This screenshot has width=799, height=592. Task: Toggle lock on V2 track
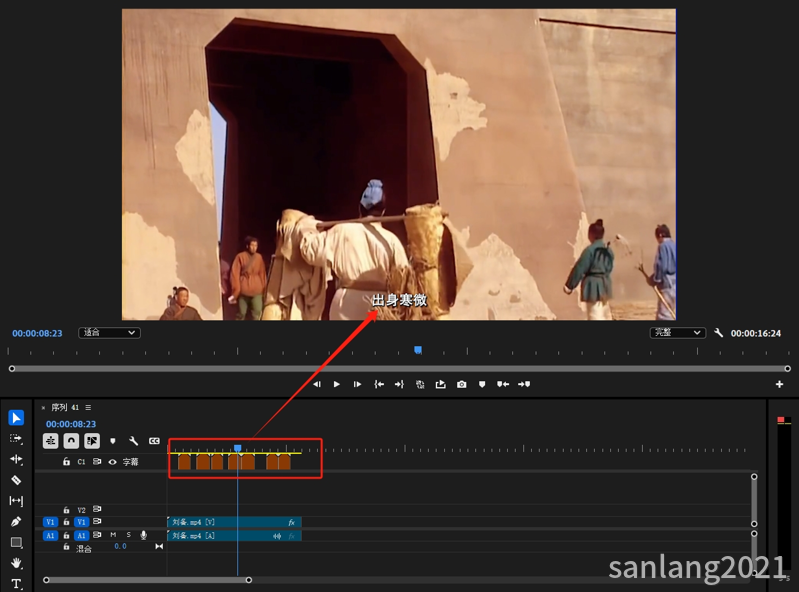tap(66, 509)
